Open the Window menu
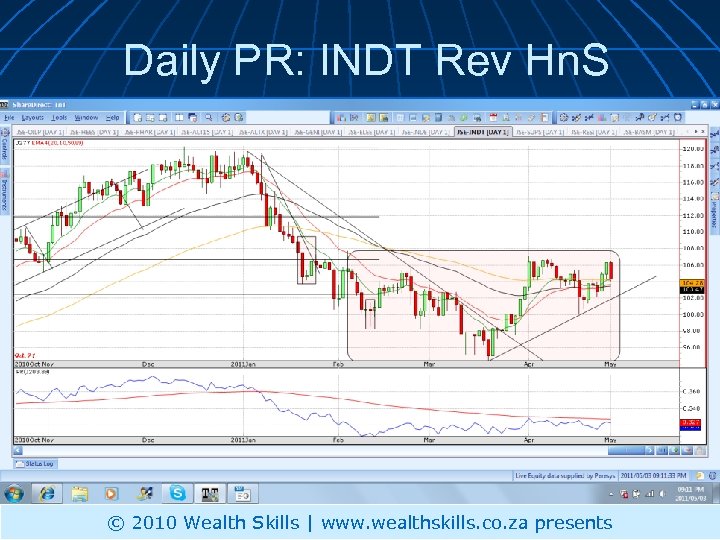The height and width of the screenshot is (540, 720). point(86,118)
